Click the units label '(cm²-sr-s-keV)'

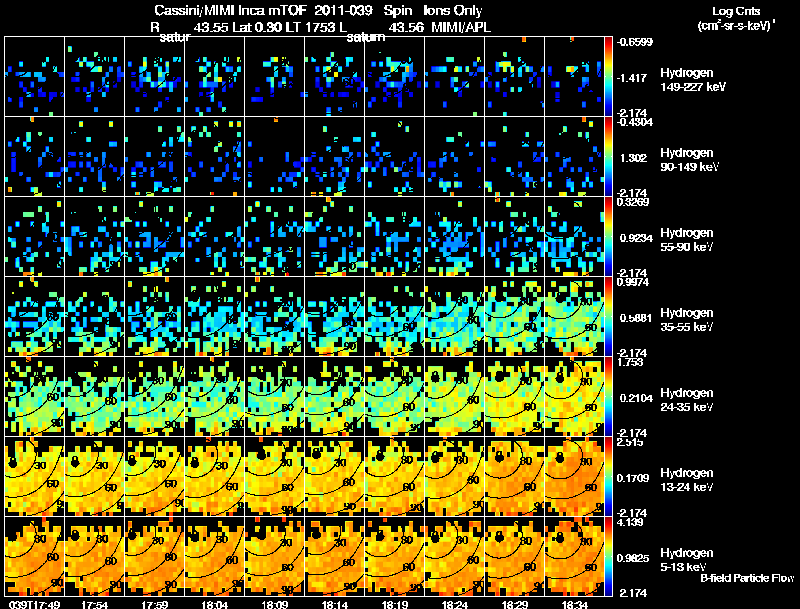point(735,25)
